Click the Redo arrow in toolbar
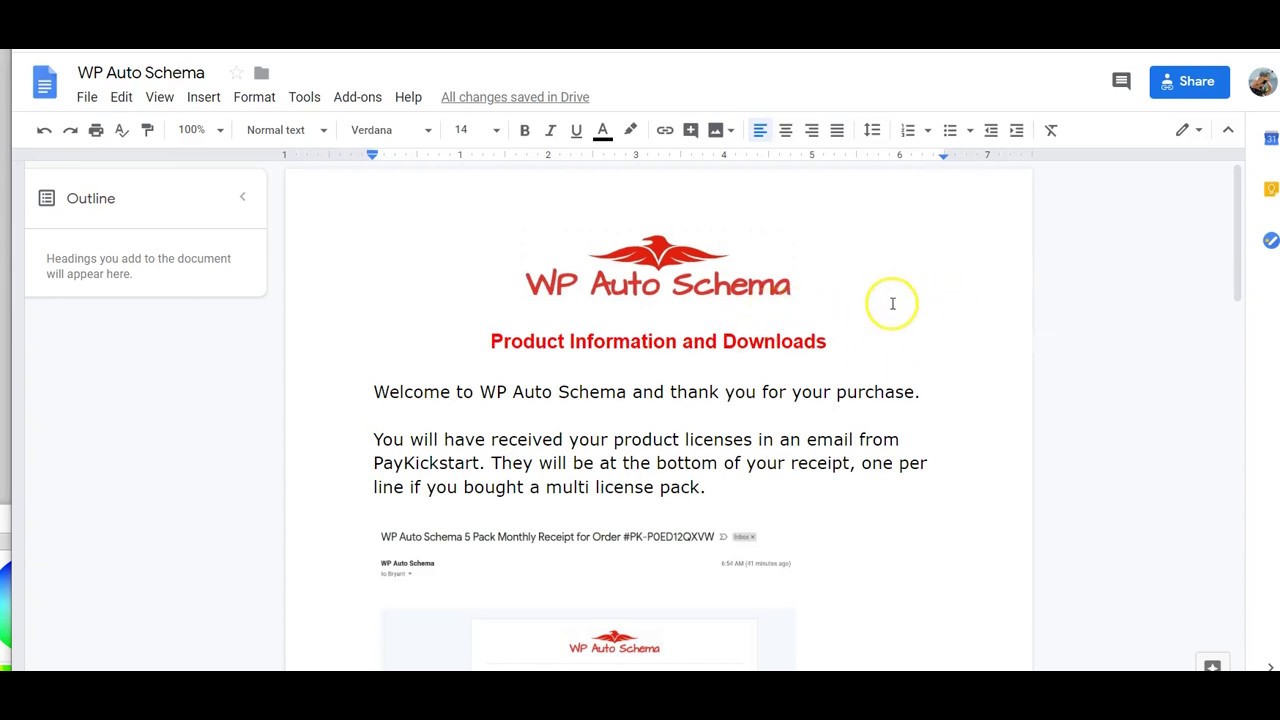The image size is (1280, 720). (70, 130)
